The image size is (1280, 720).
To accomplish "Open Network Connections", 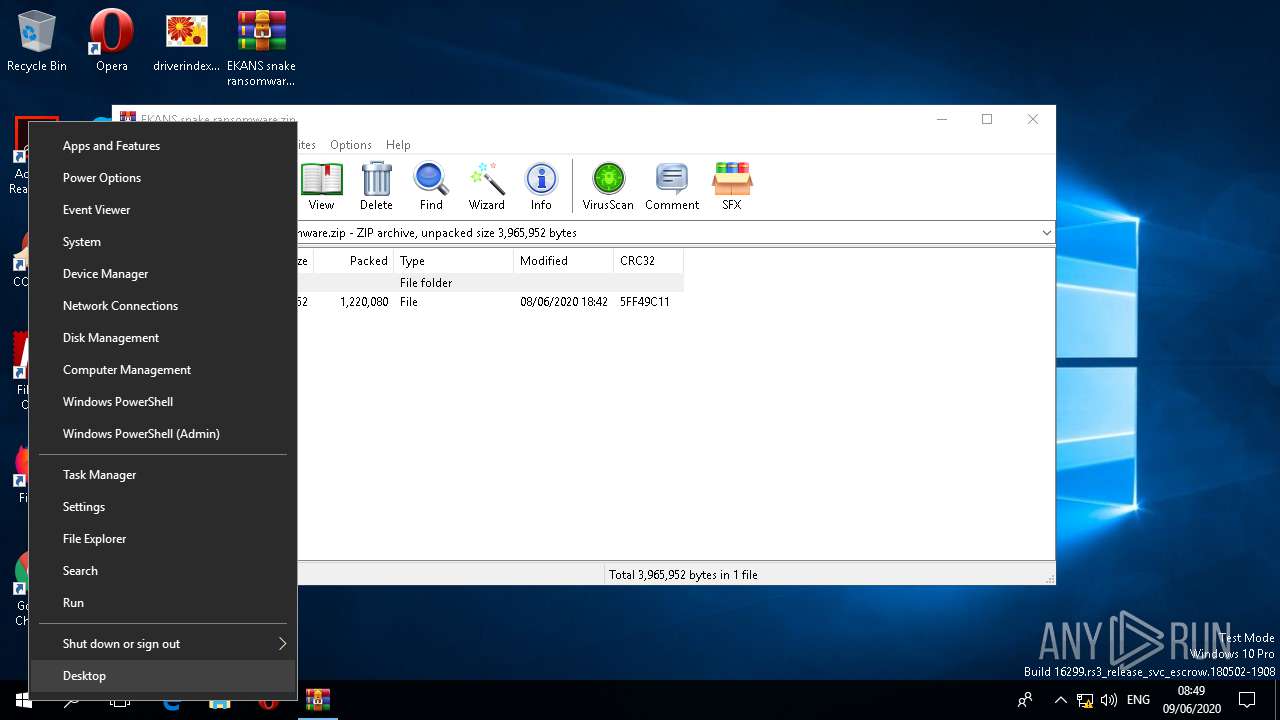I will [x=163, y=306].
